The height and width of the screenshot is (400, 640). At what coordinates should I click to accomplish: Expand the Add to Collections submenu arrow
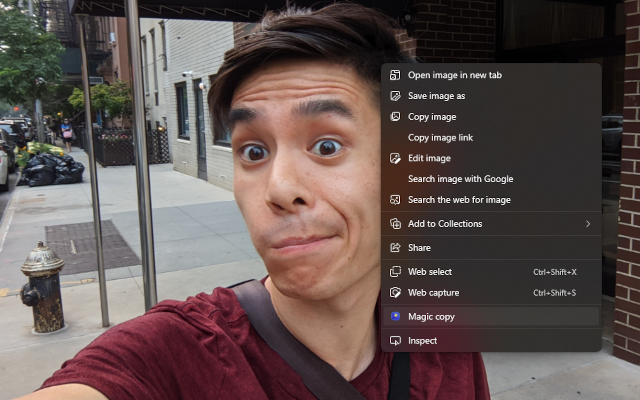pos(588,224)
